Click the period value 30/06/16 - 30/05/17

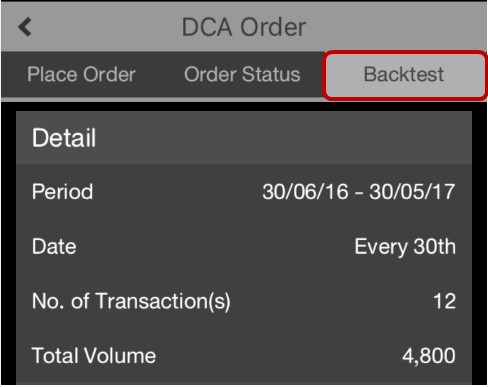coord(359,192)
